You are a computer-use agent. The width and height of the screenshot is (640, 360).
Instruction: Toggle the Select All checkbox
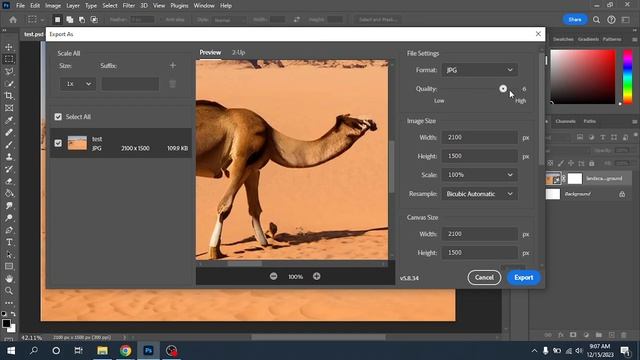click(58, 117)
